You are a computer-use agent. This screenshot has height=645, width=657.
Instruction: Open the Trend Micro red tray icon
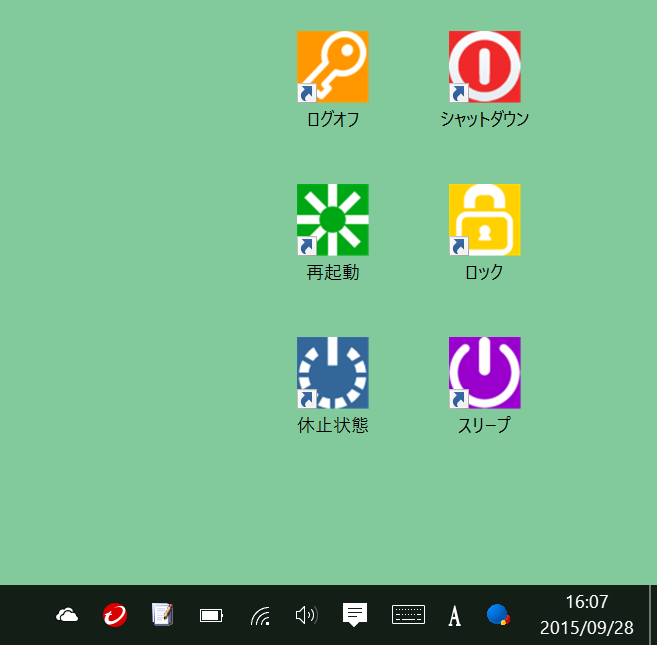[x=115, y=615]
